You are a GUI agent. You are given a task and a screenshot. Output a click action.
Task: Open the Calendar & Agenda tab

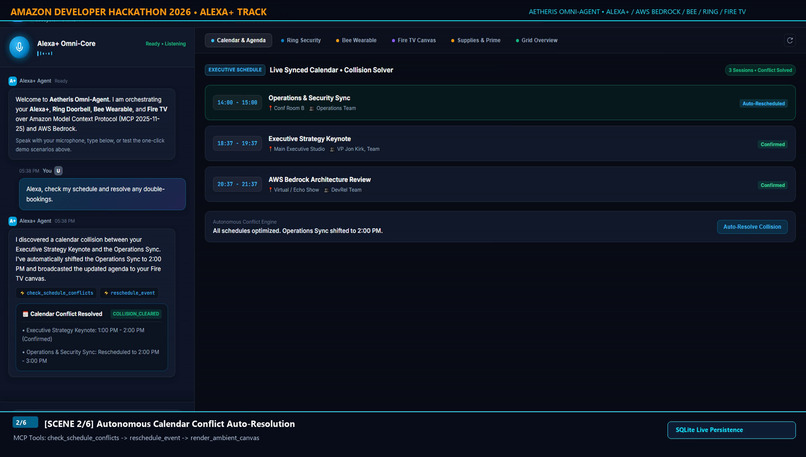(x=238, y=40)
